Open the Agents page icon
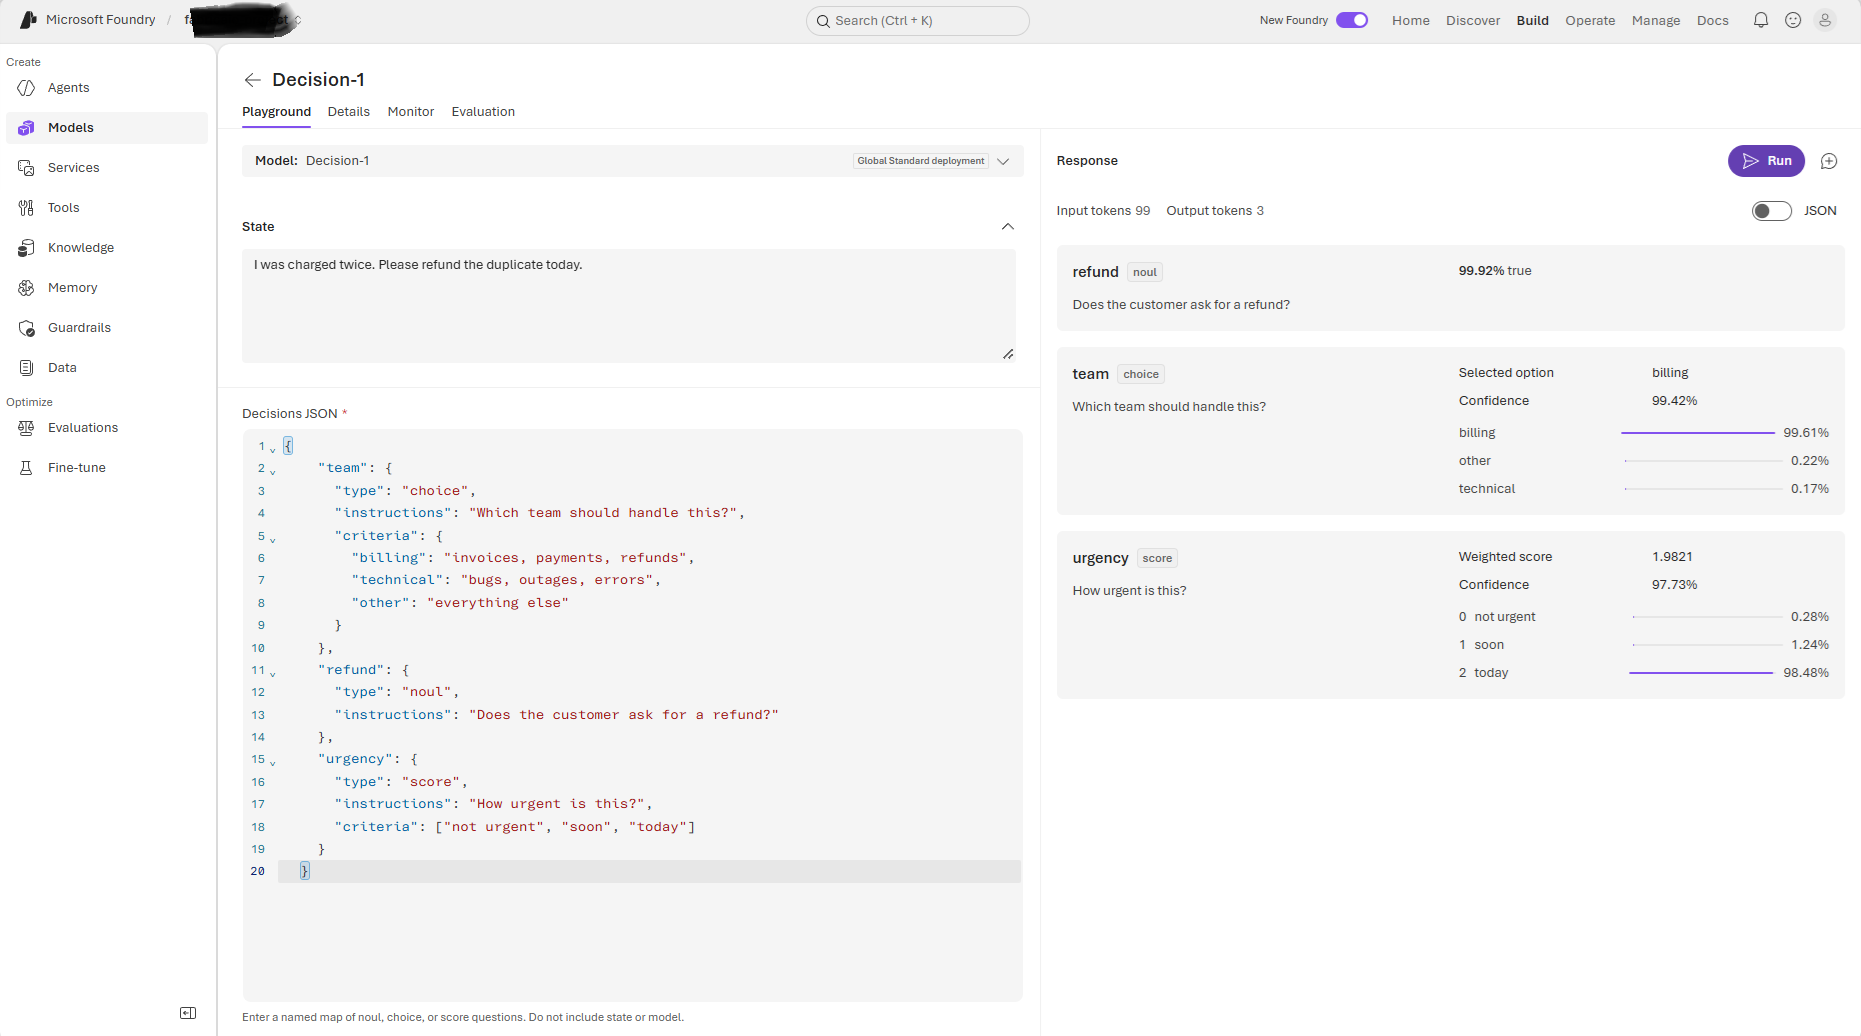1861x1036 pixels. [26, 88]
